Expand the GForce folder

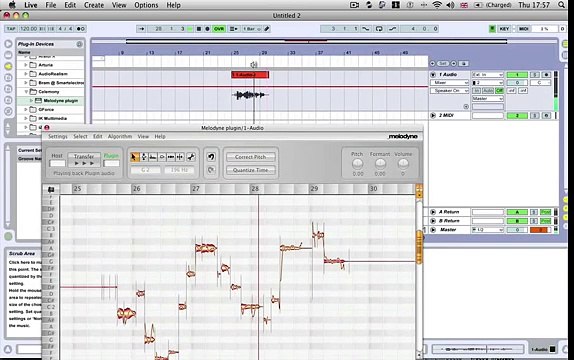[26, 110]
